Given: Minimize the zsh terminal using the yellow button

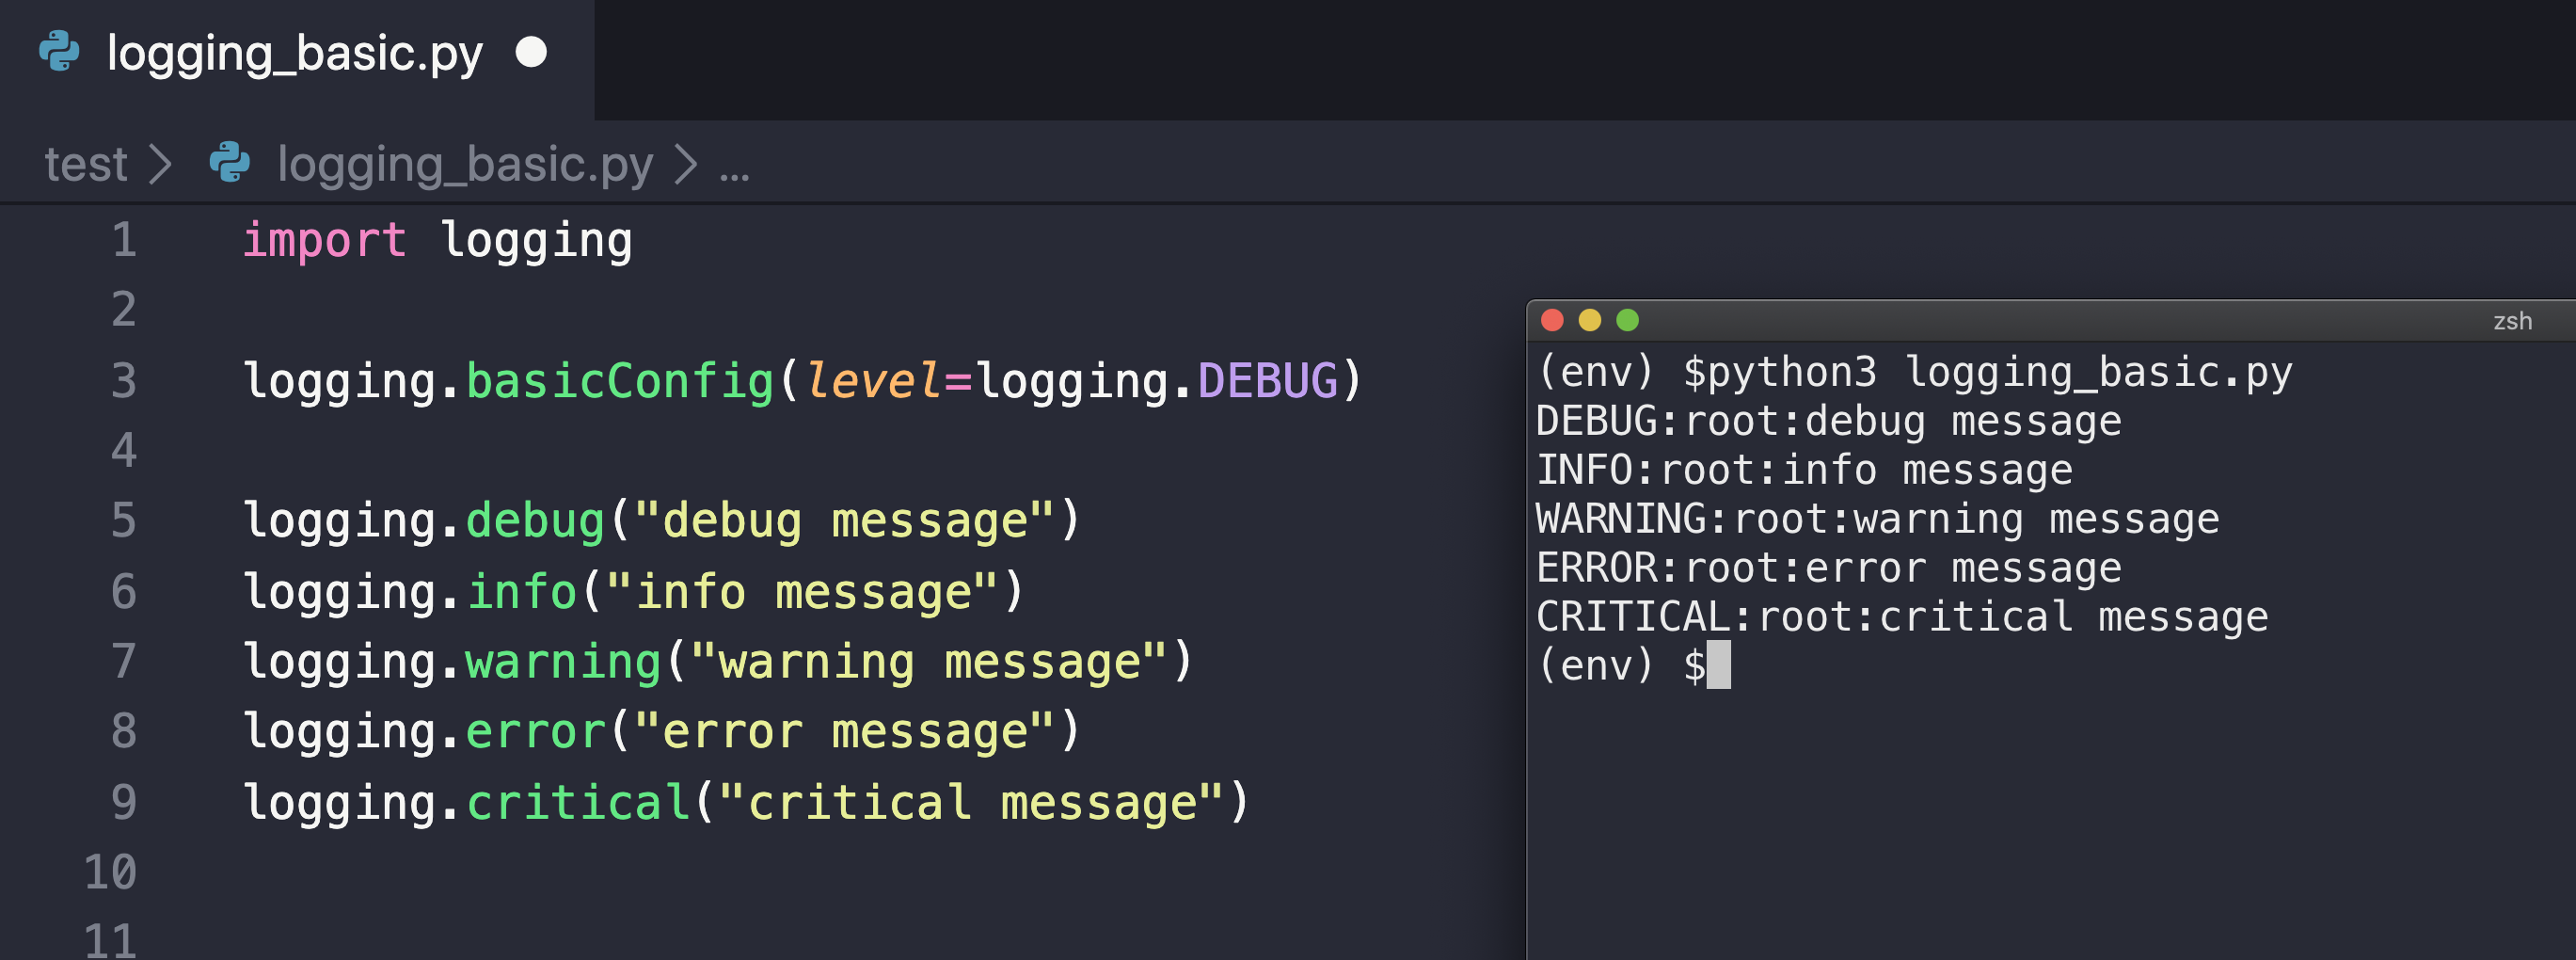Looking at the screenshot, I should (x=1589, y=320).
